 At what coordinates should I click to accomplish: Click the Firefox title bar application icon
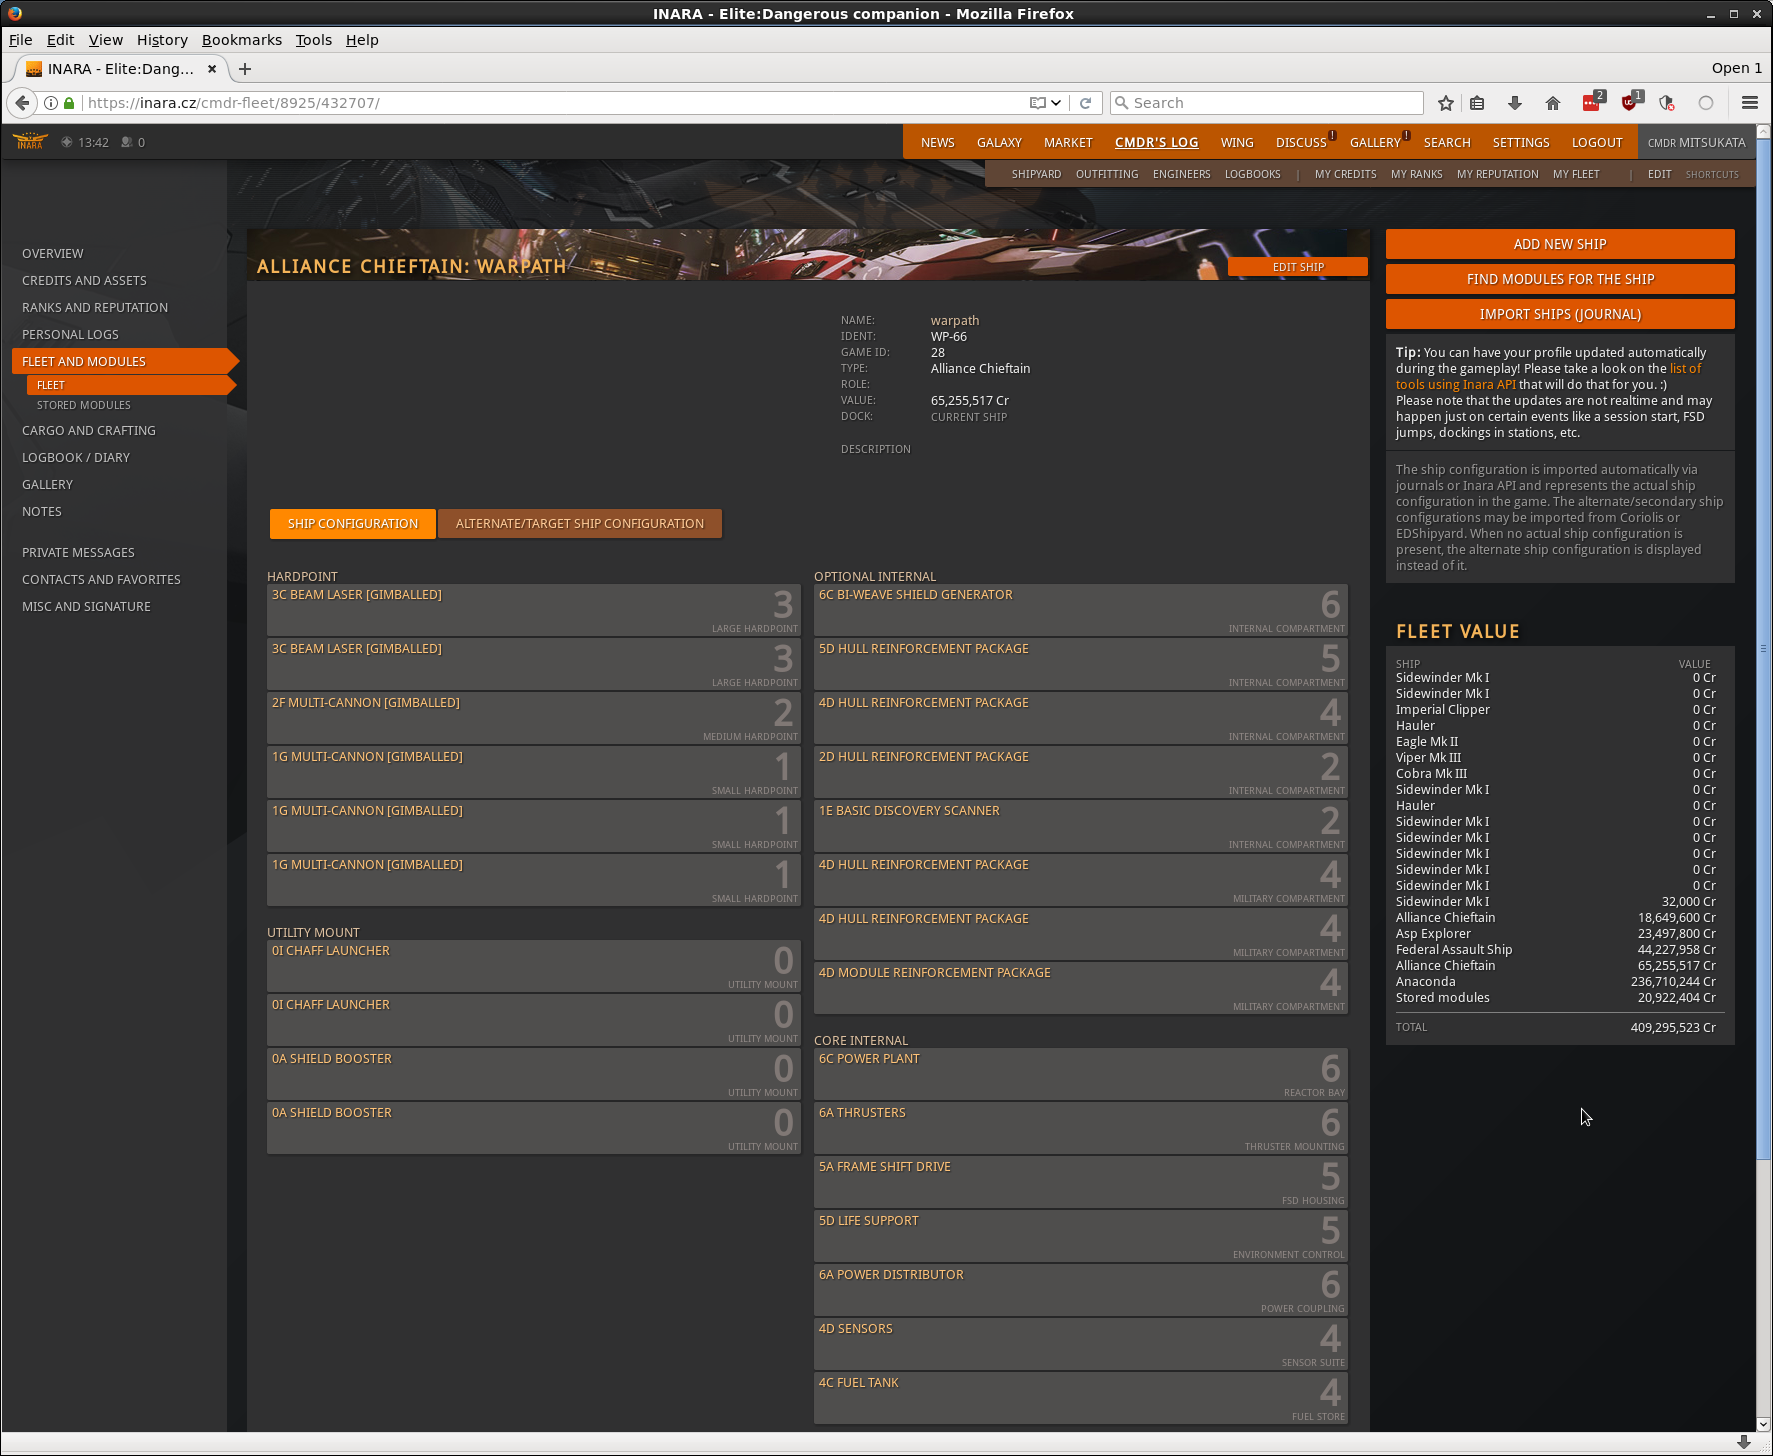coord(14,13)
